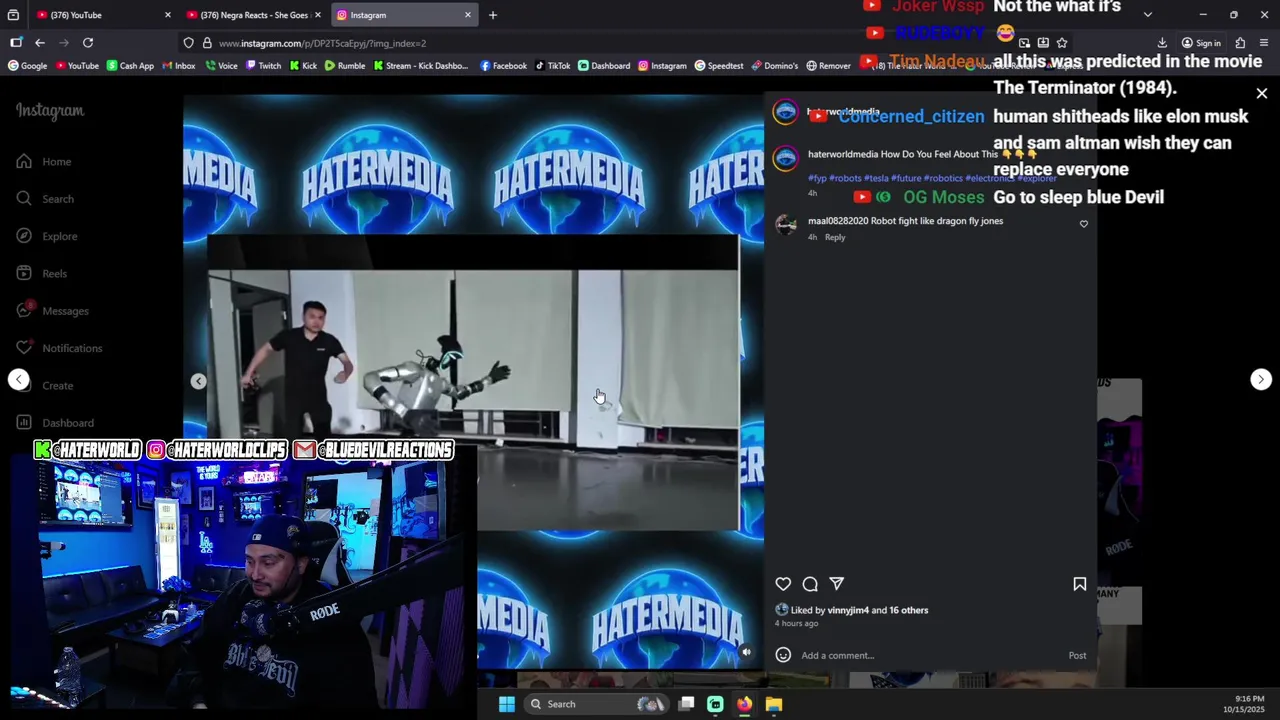The width and height of the screenshot is (1280, 720).
Task: Like maal08282020's comment
Action: pyautogui.click(x=1084, y=224)
